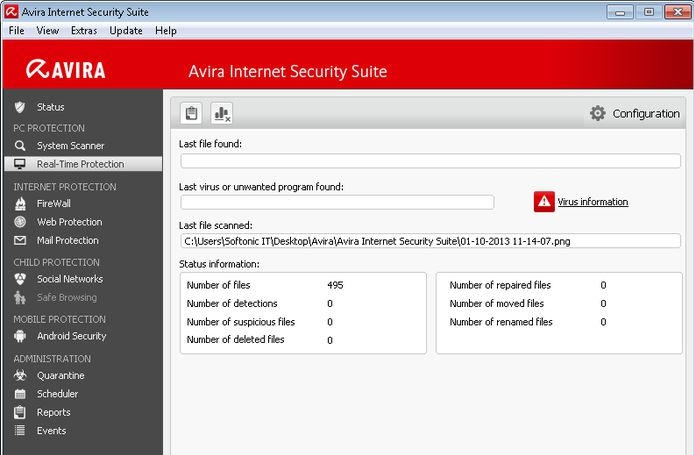This screenshot has width=694, height=455.
Task: Go to Status page
Action: pyautogui.click(x=50, y=107)
